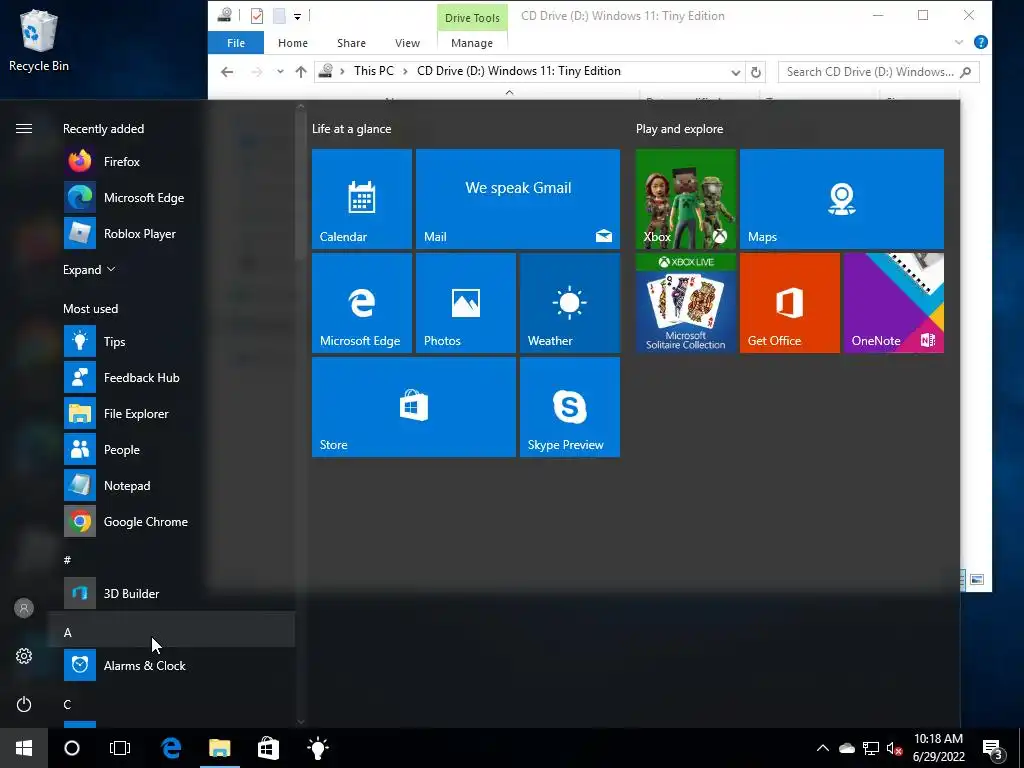
Task: Open Microsoft Store from taskbar
Action: tap(268, 748)
